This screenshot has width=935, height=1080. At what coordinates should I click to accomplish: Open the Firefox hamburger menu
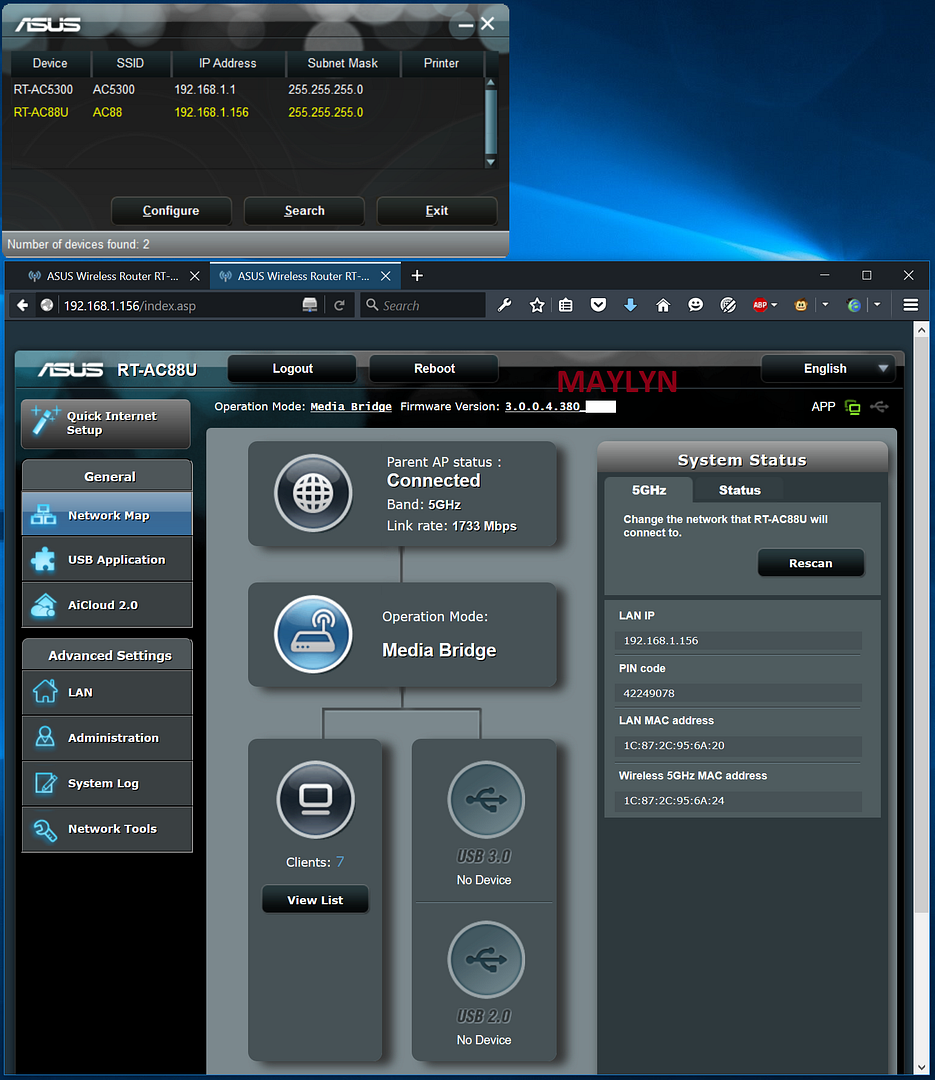pyautogui.click(x=910, y=305)
